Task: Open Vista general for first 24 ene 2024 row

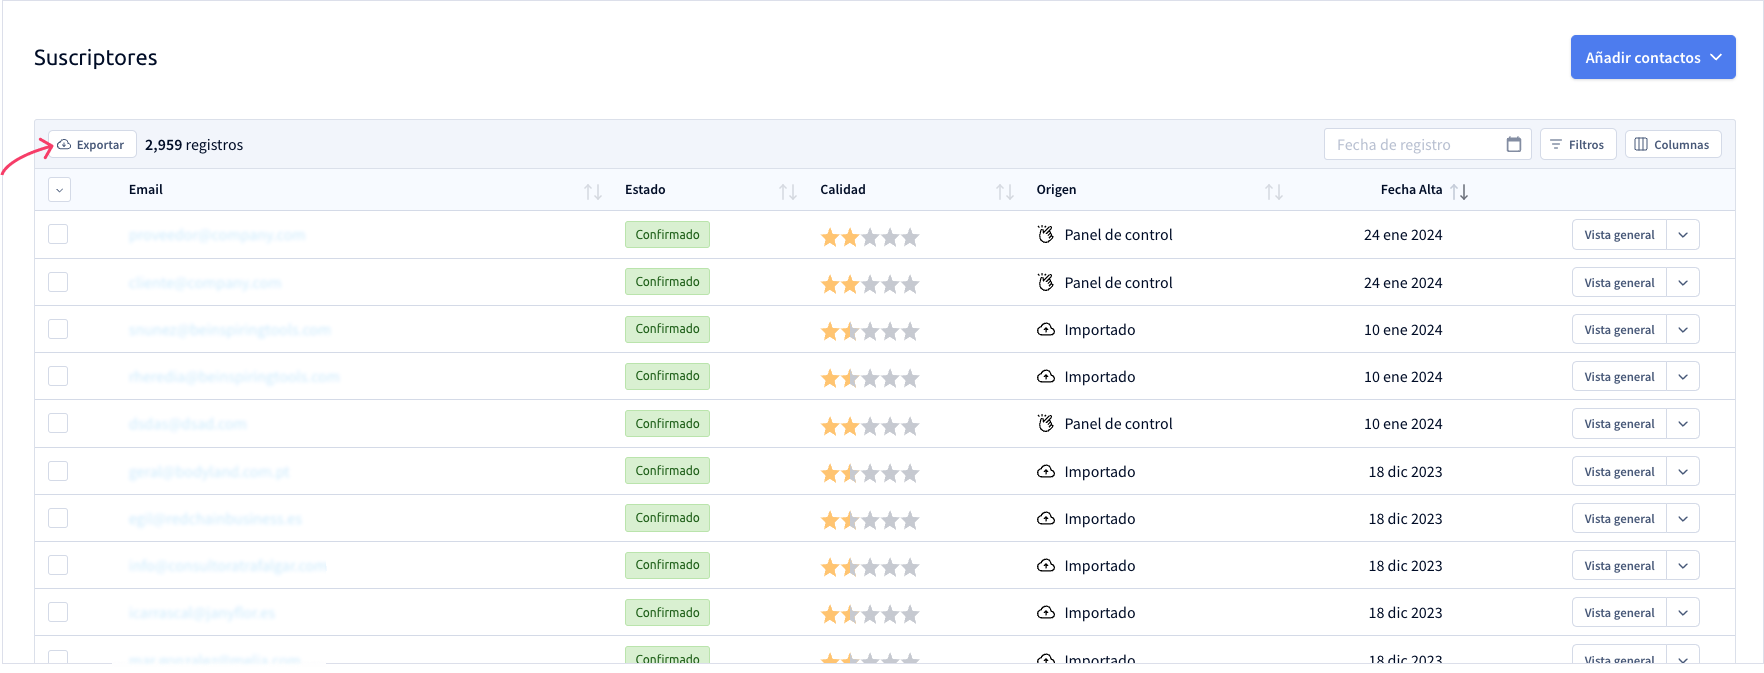Action: pyautogui.click(x=1619, y=235)
